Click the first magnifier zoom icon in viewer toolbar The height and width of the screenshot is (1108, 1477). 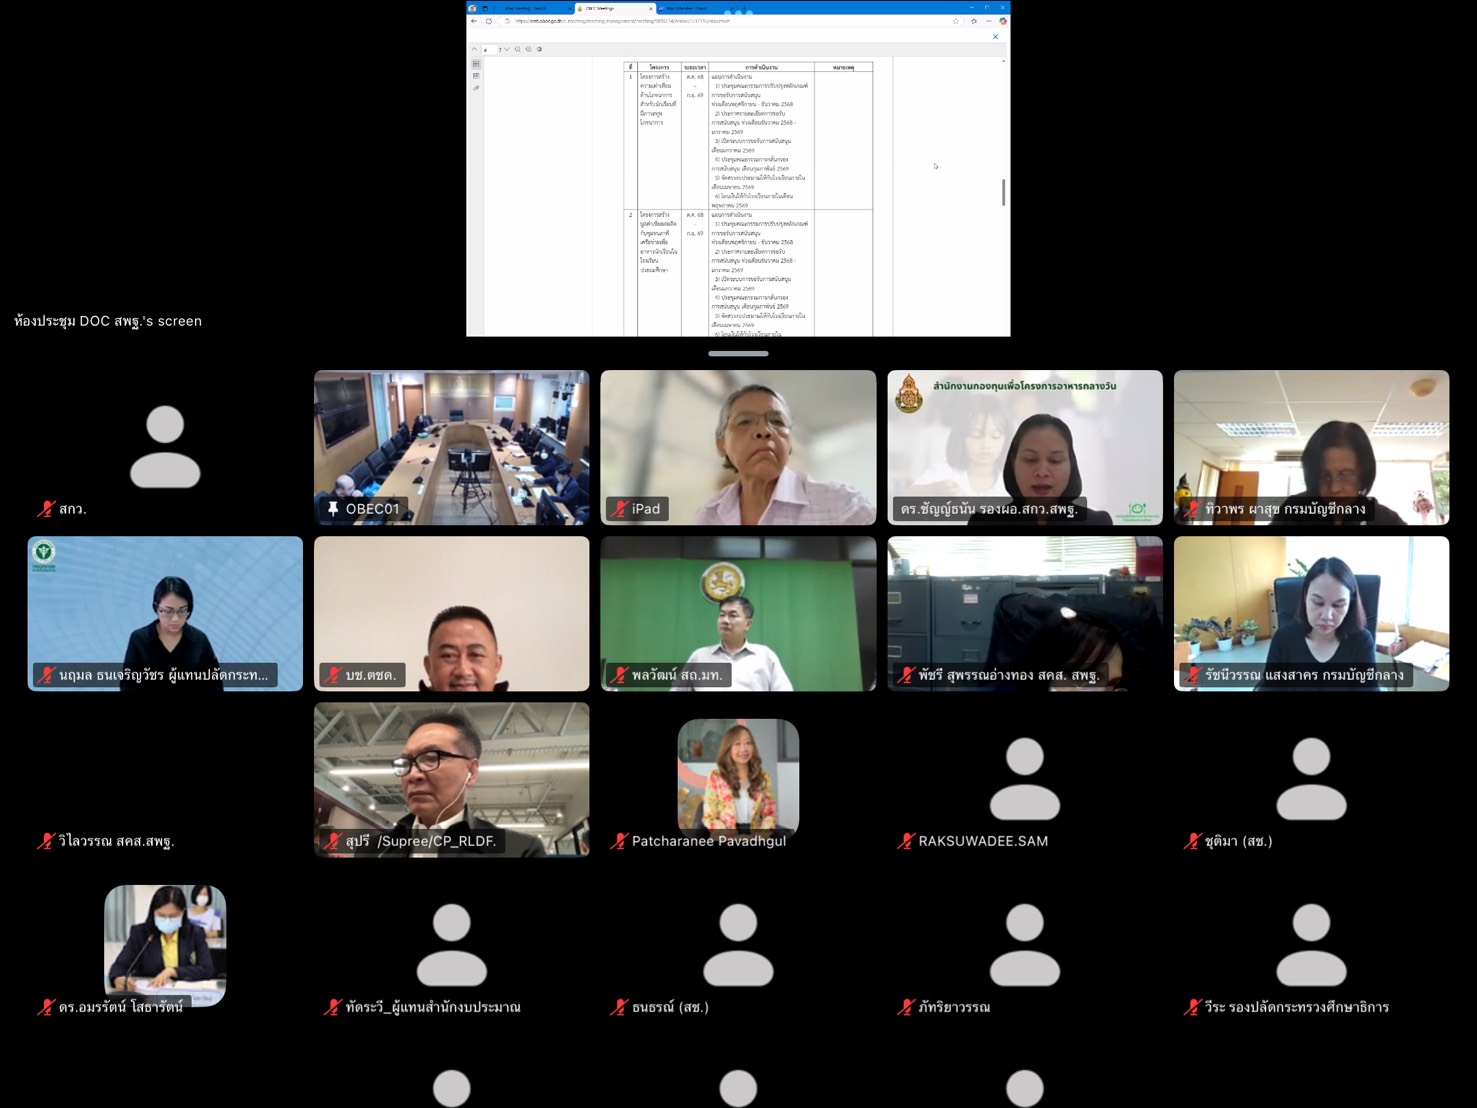[x=517, y=49]
